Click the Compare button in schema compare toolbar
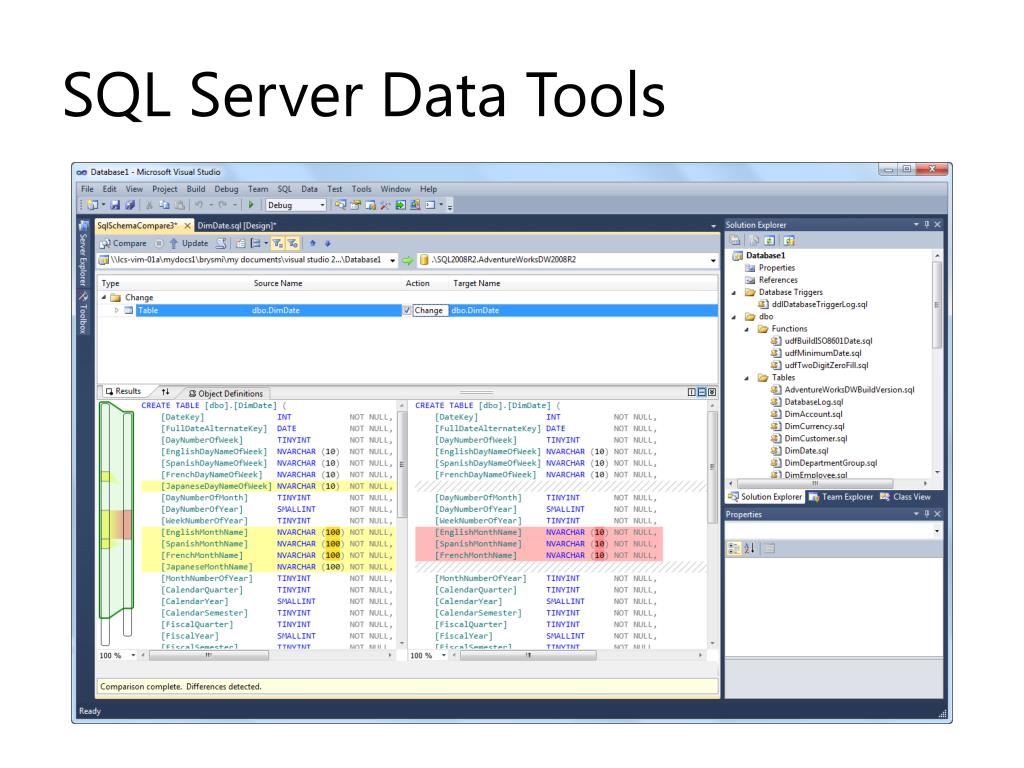 point(124,244)
